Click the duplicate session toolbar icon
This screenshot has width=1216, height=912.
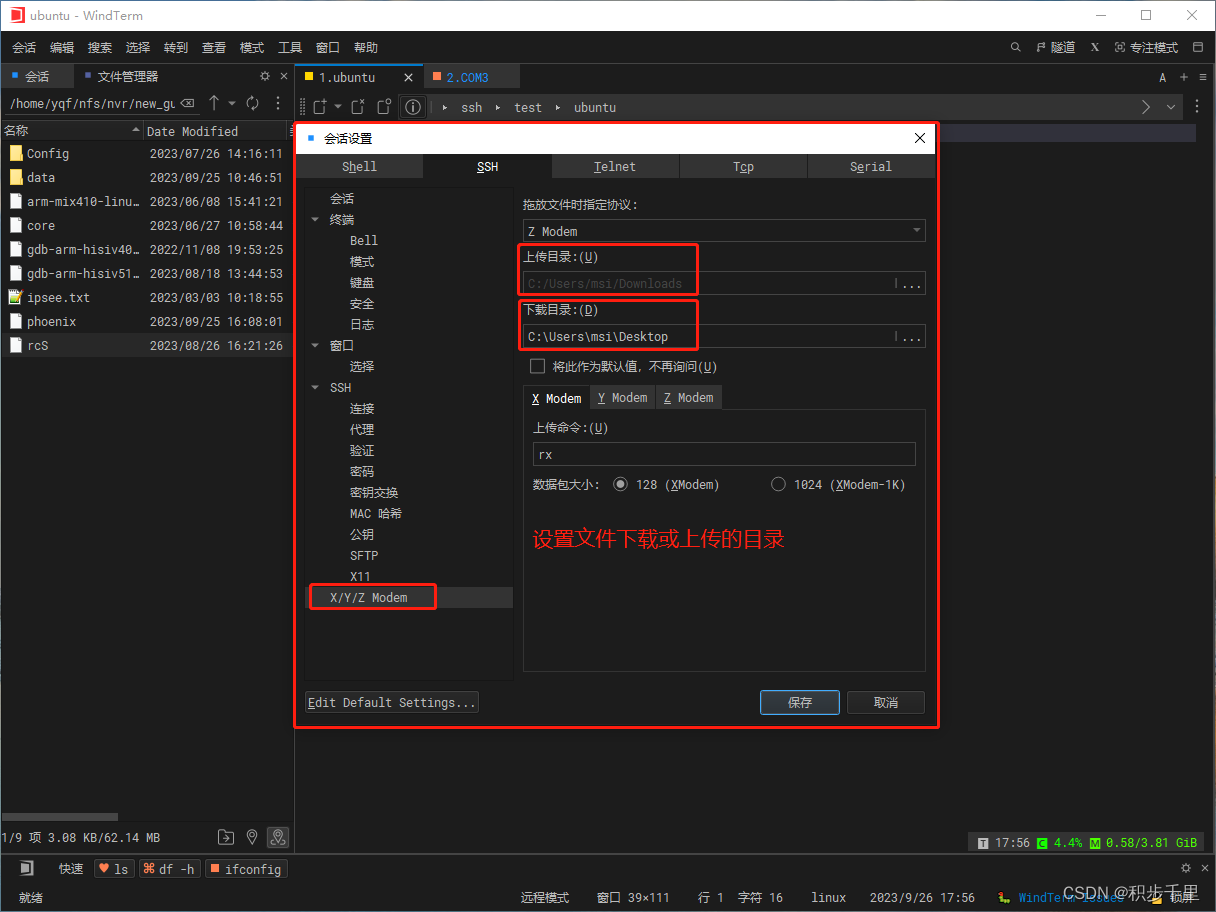click(384, 107)
